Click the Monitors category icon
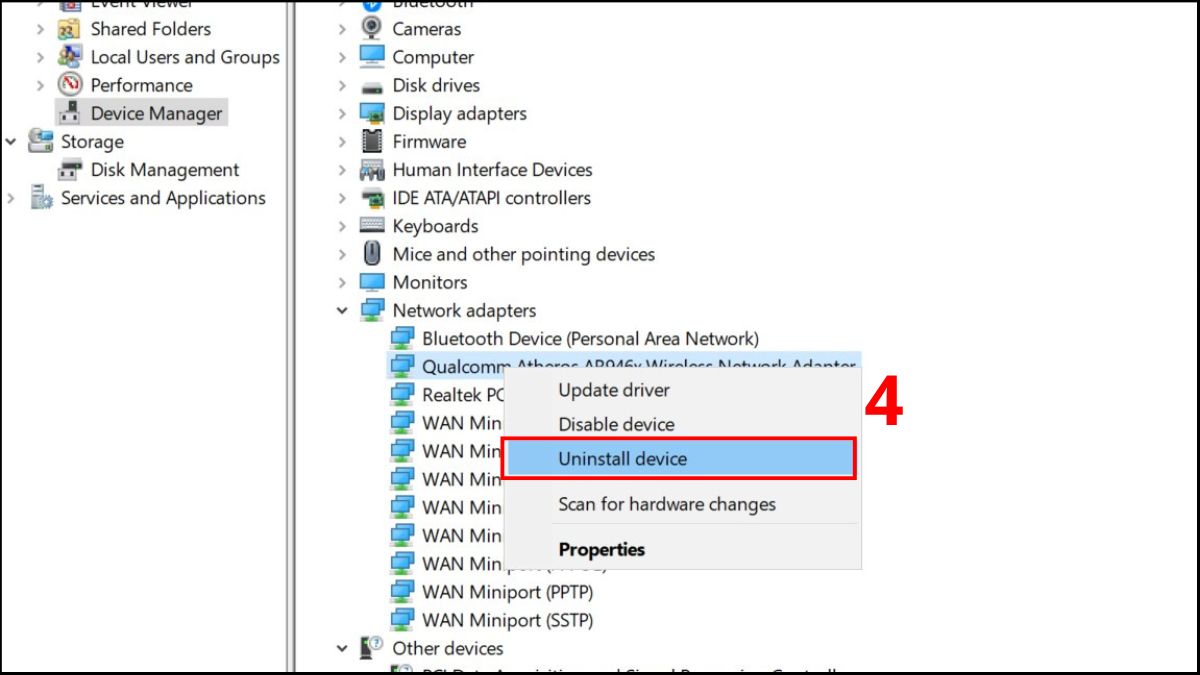Screen dimensions: 1200x675 (x=370, y=282)
